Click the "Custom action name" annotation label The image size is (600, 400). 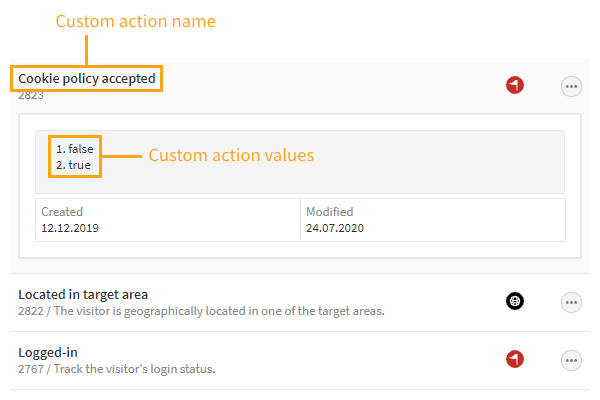135,21
